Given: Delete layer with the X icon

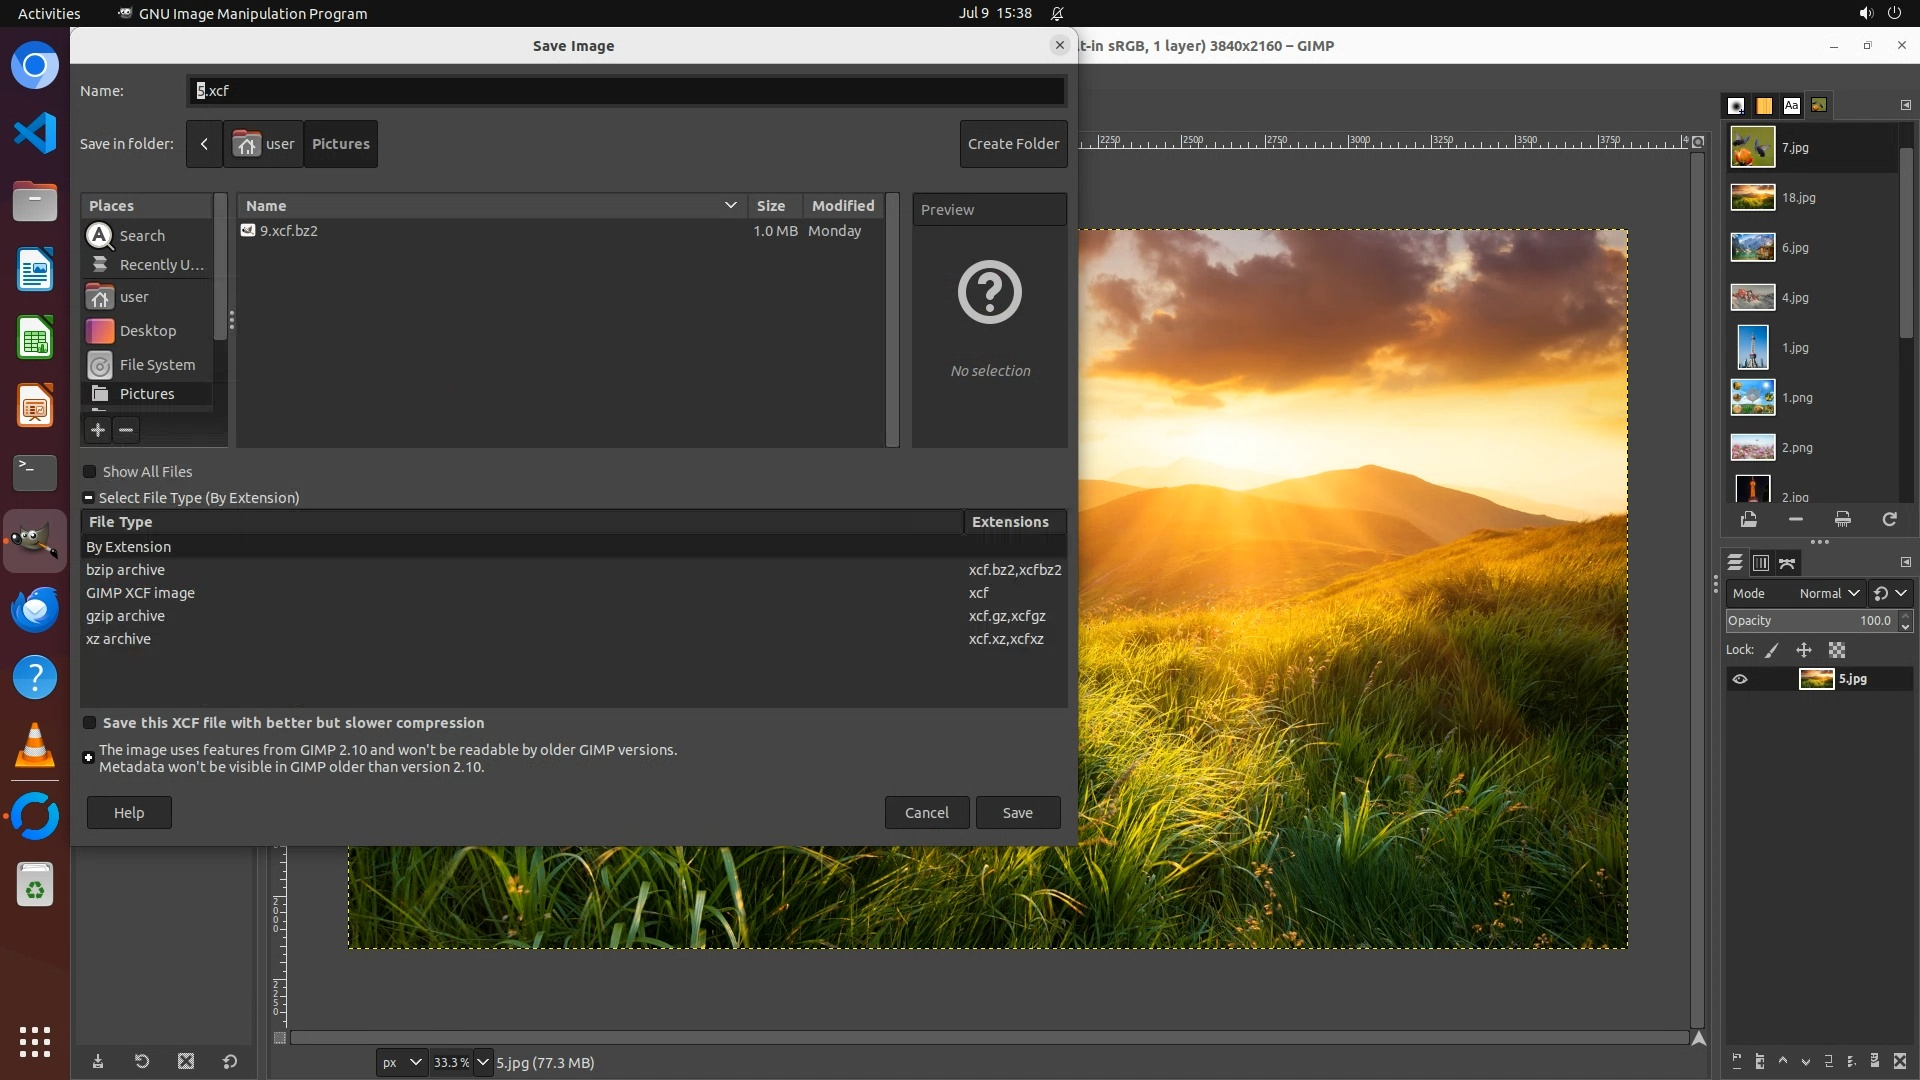Looking at the screenshot, I should pos(1900,1061).
